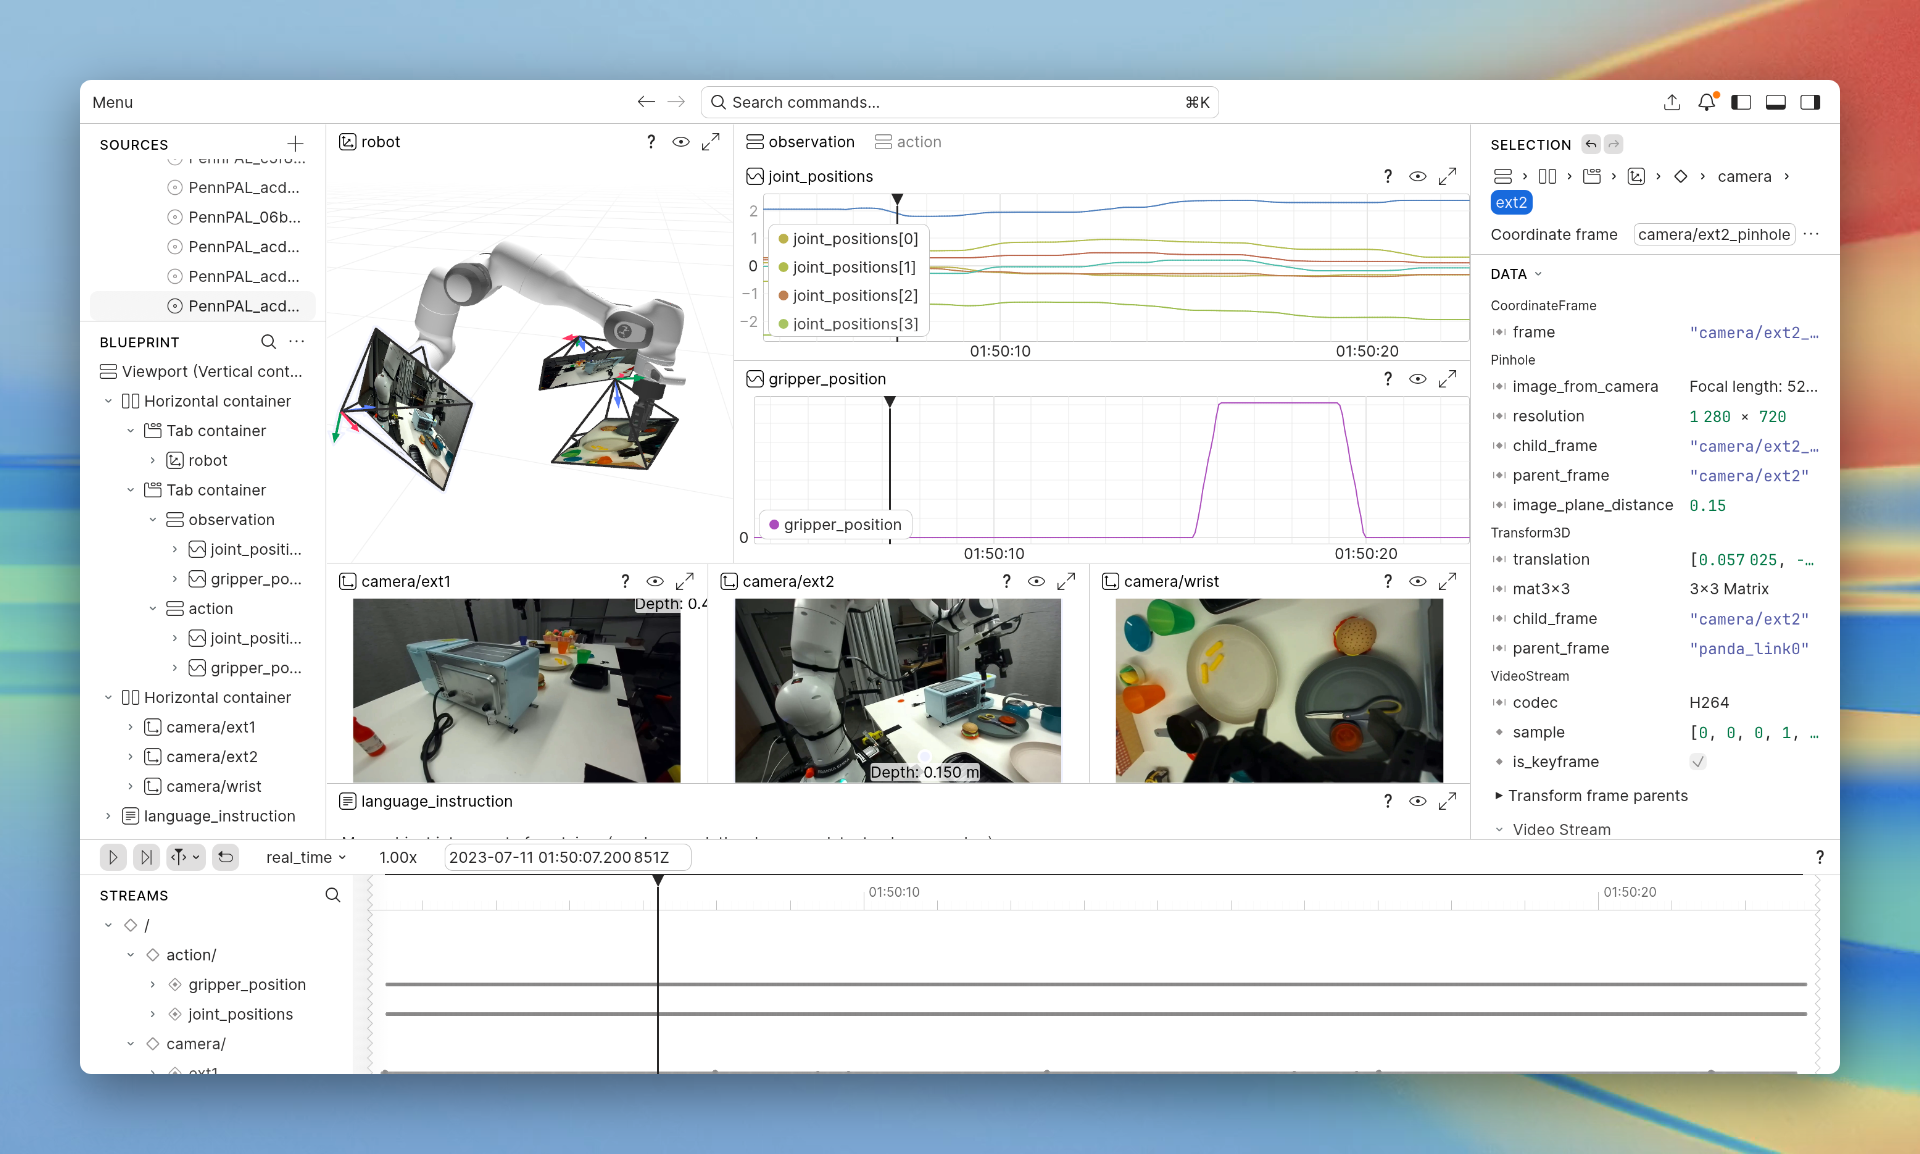Image resolution: width=1920 pixels, height=1154 pixels.
Task: Open coordinate frame more options ellipsis
Action: pyautogui.click(x=1811, y=234)
